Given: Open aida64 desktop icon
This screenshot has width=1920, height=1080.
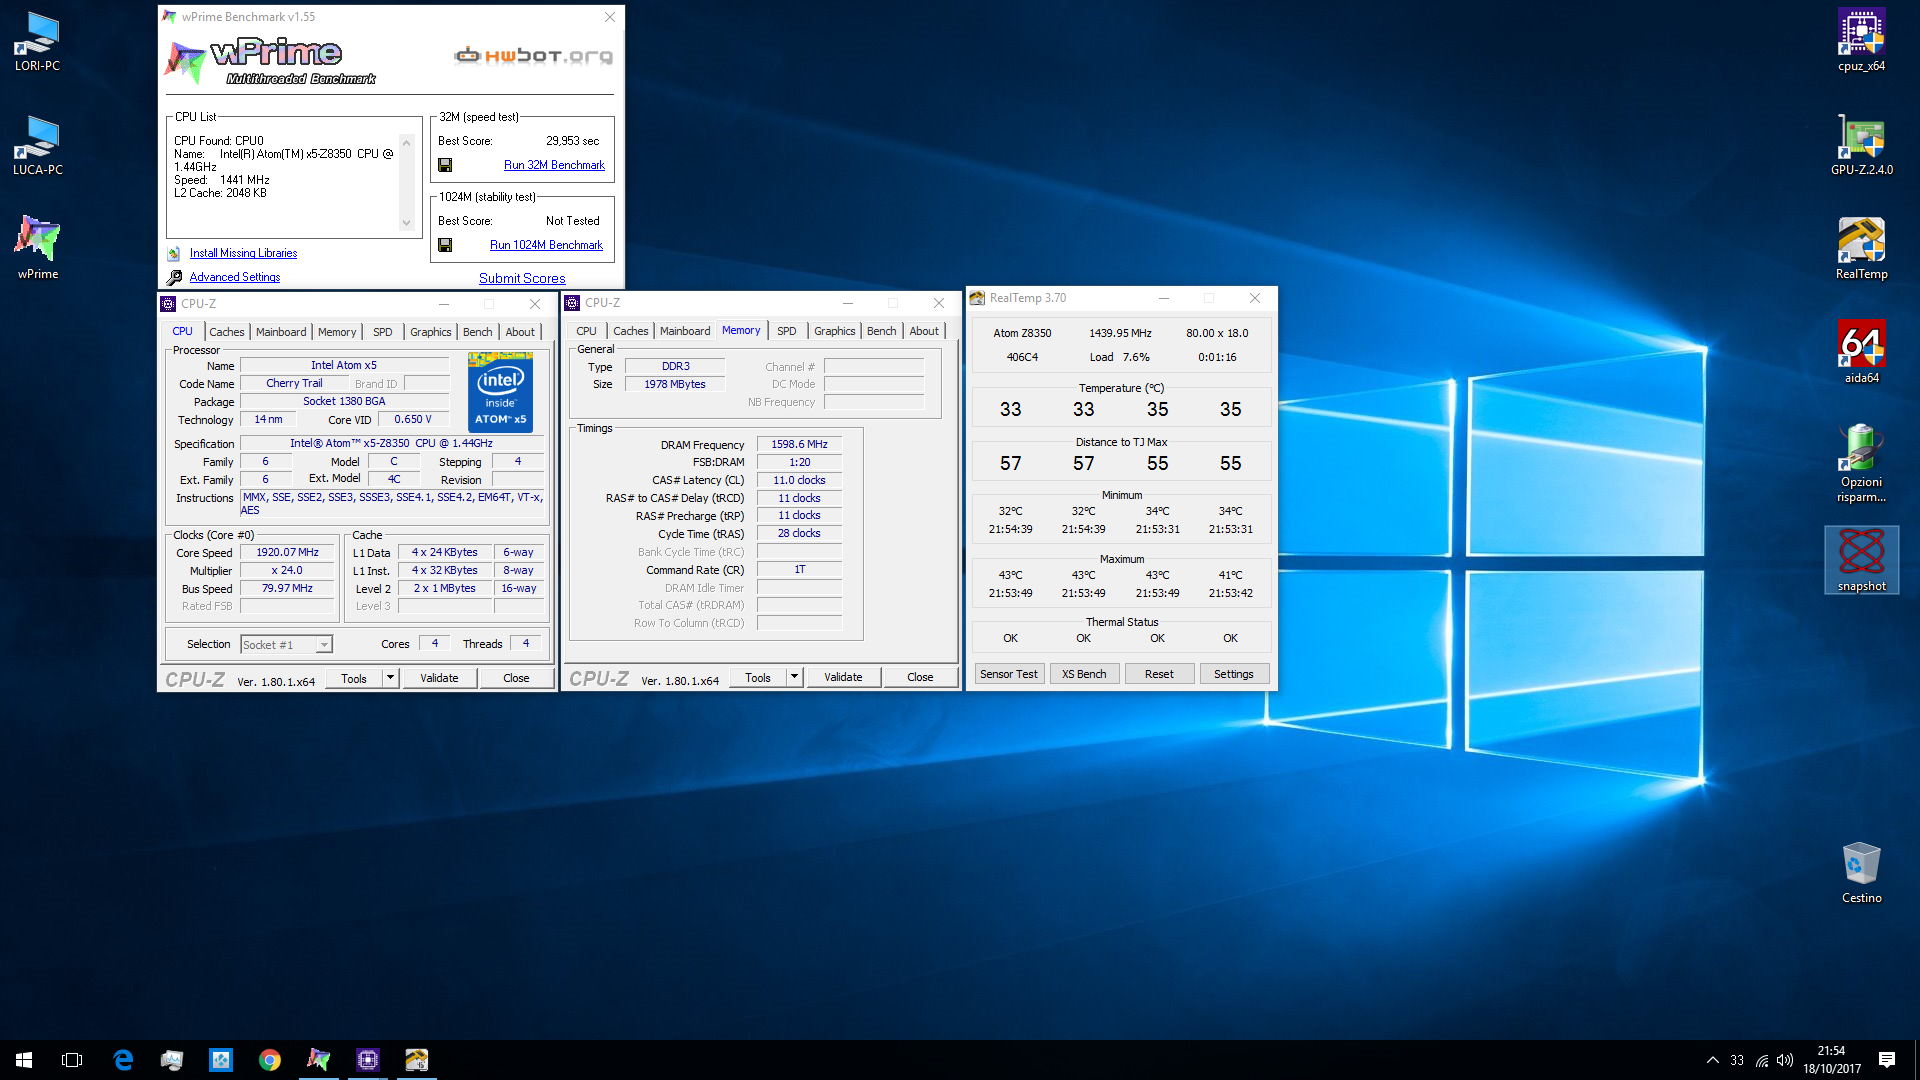Looking at the screenshot, I should (1861, 353).
